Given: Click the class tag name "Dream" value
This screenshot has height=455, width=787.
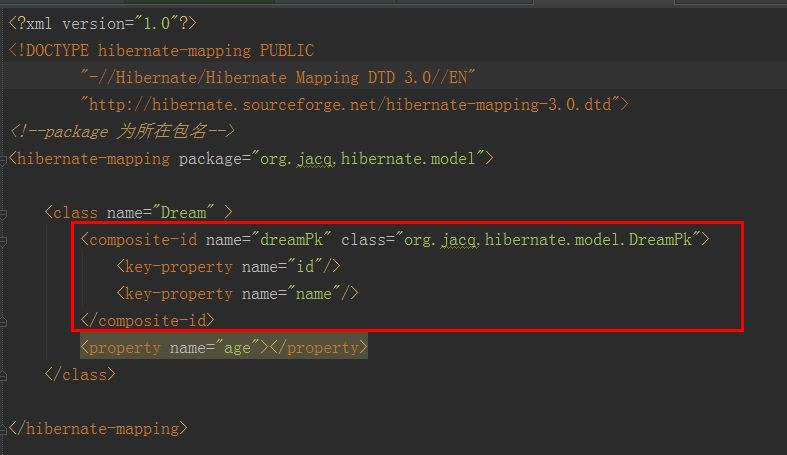Looking at the screenshot, I should point(183,213).
